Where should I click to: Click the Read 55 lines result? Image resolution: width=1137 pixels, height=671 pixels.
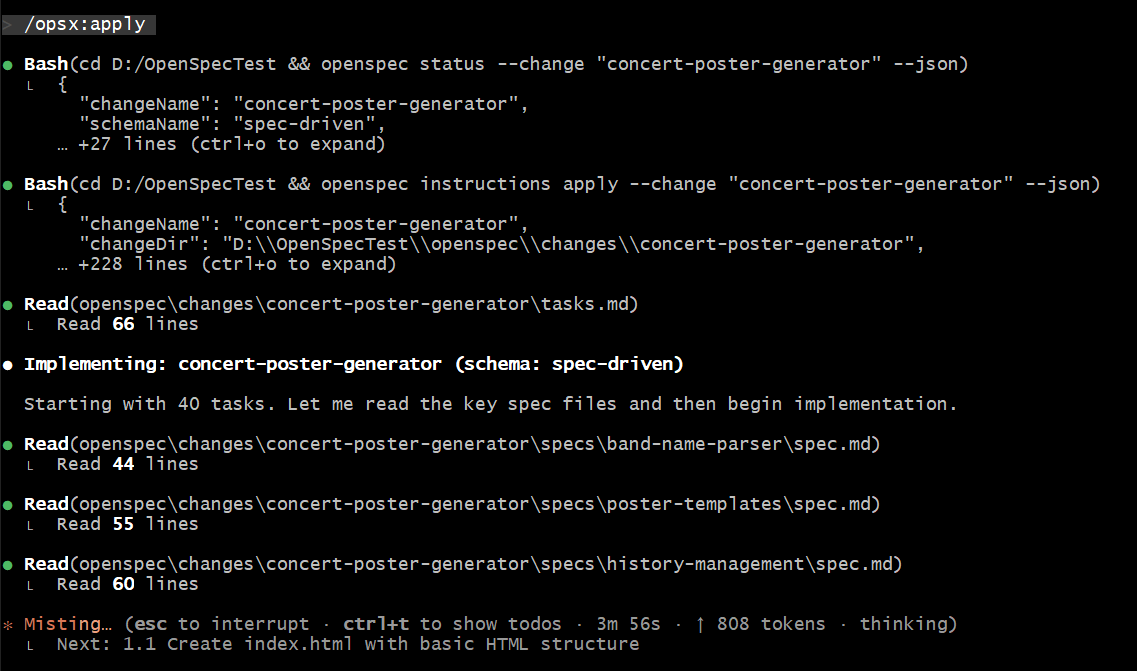[128, 524]
